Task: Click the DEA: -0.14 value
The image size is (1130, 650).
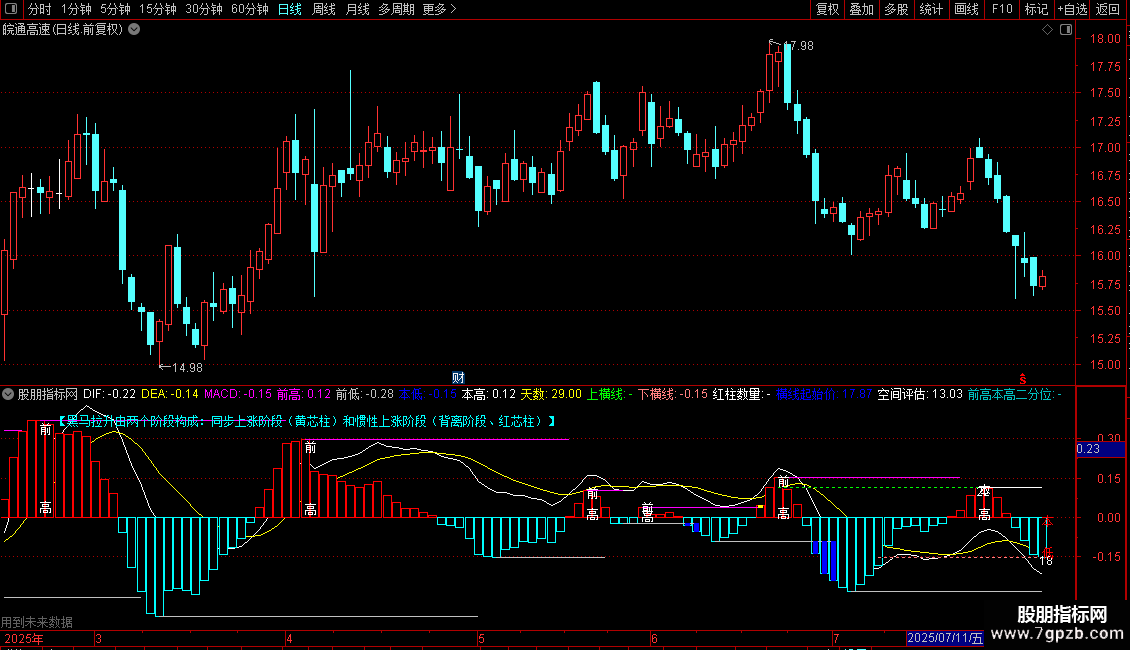Action: pos(170,394)
